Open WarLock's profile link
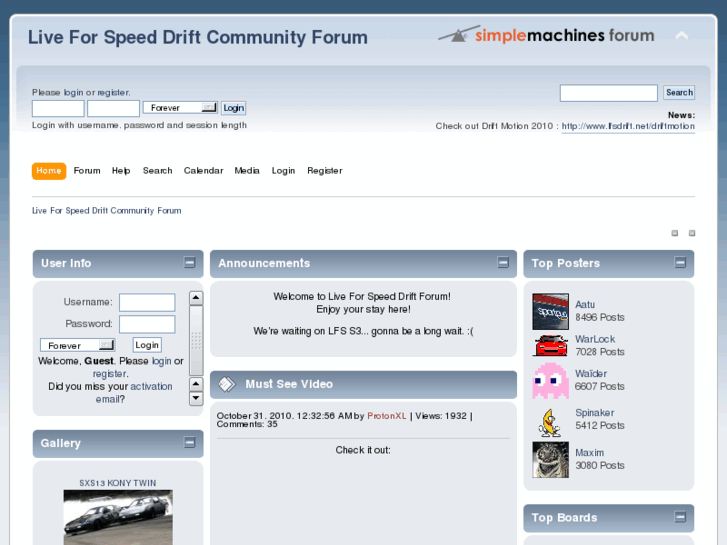 click(x=595, y=339)
